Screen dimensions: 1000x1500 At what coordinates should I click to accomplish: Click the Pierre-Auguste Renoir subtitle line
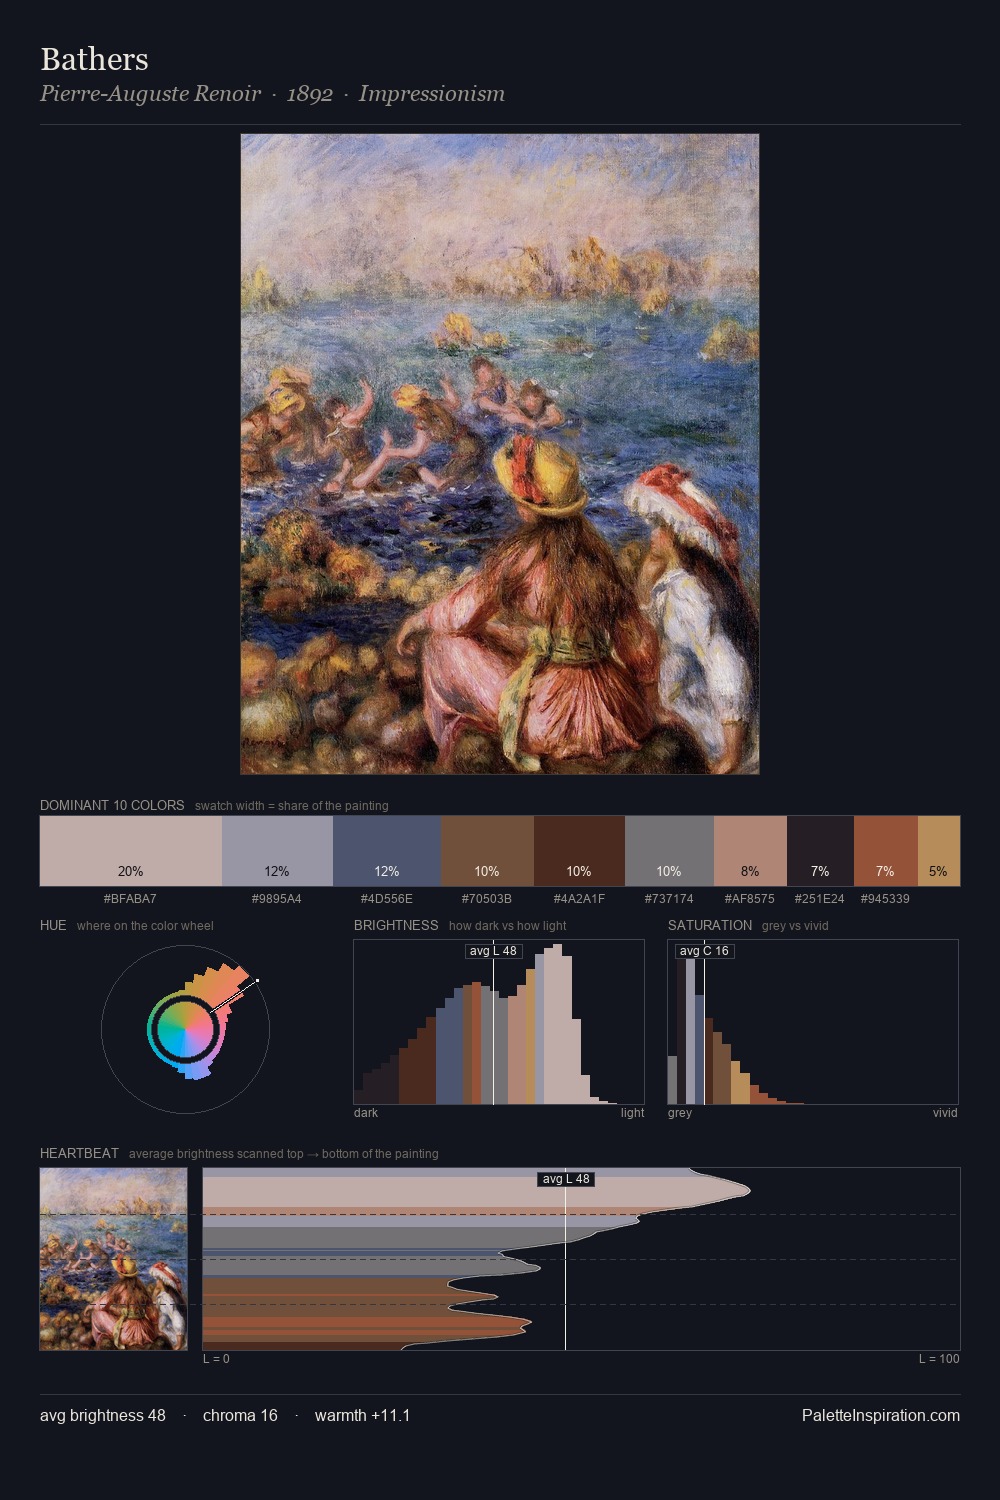(272, 94)
